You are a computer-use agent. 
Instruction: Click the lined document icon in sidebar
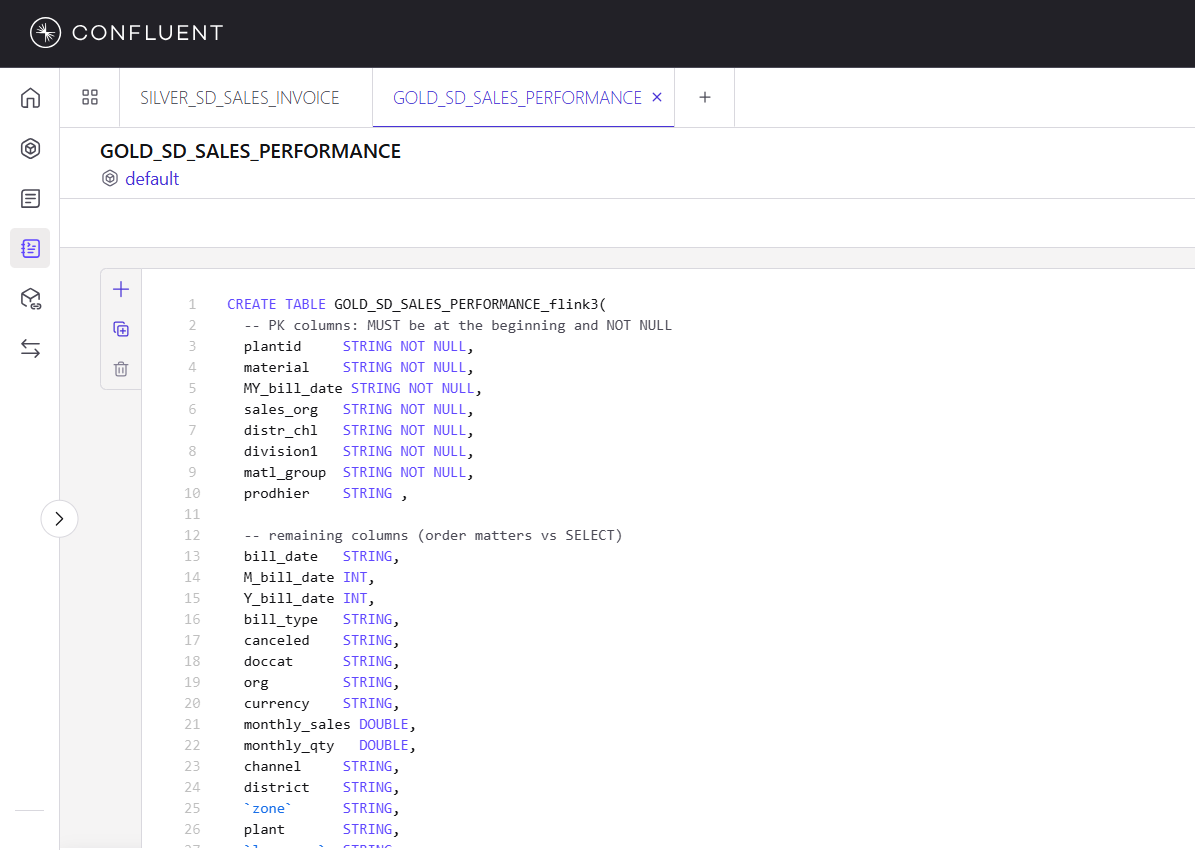tap(30, 198)
